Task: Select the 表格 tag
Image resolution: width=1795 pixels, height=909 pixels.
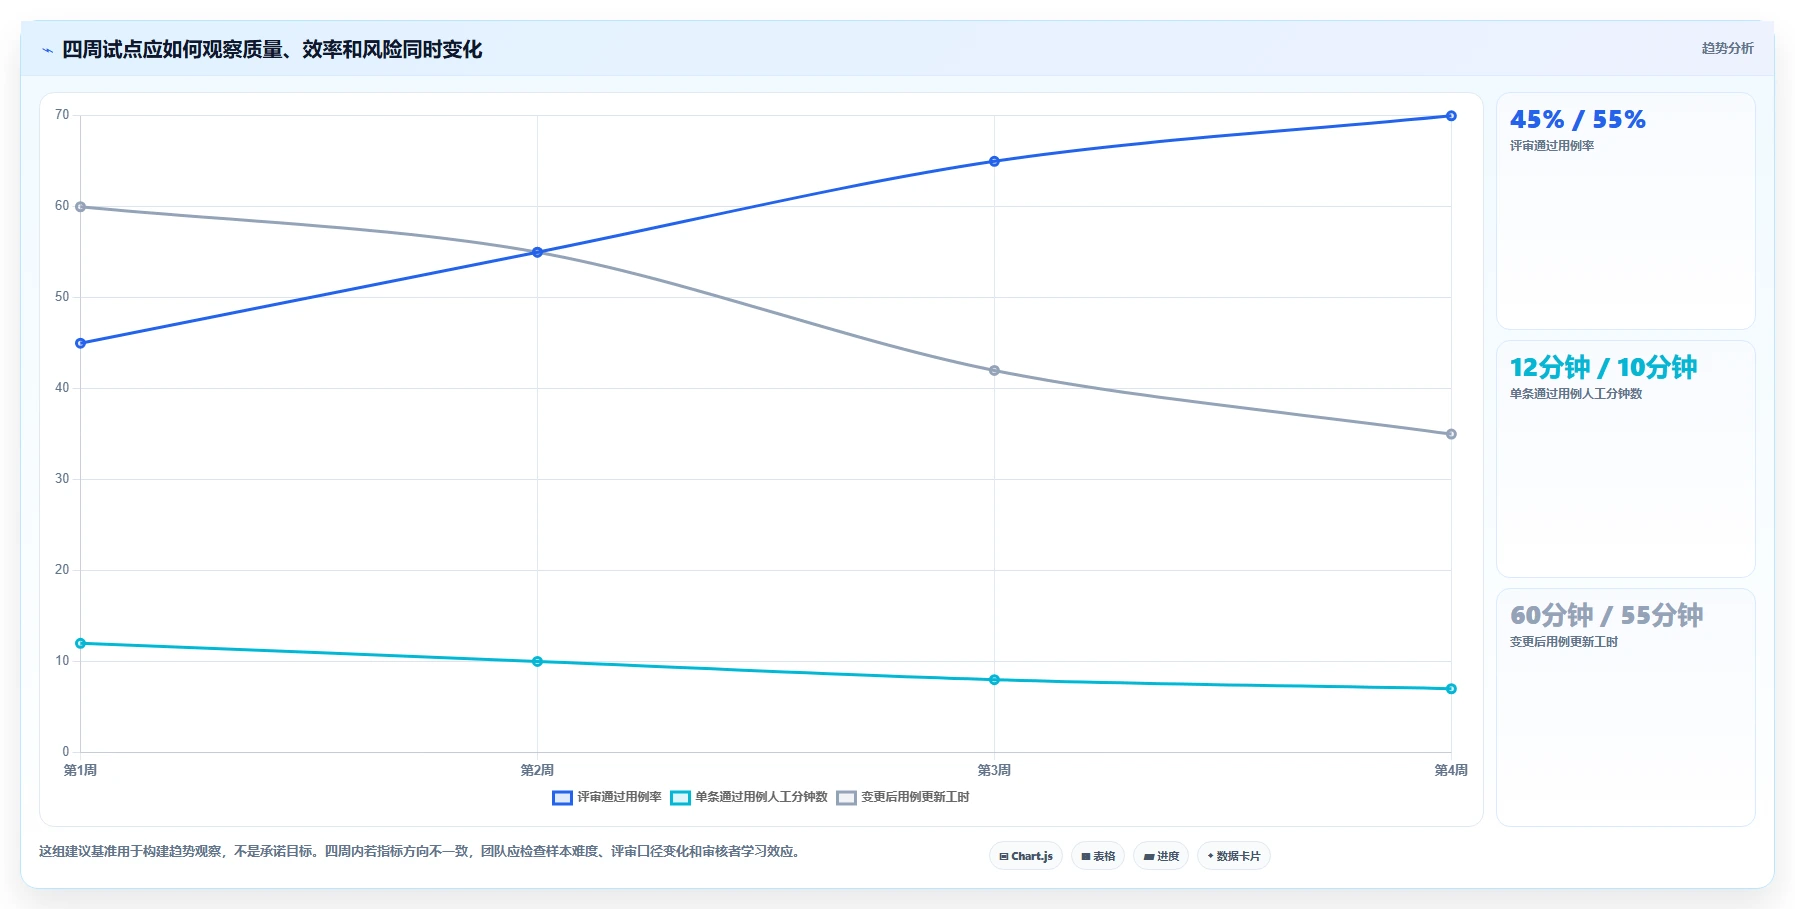Action: [x=1098, y=856]
